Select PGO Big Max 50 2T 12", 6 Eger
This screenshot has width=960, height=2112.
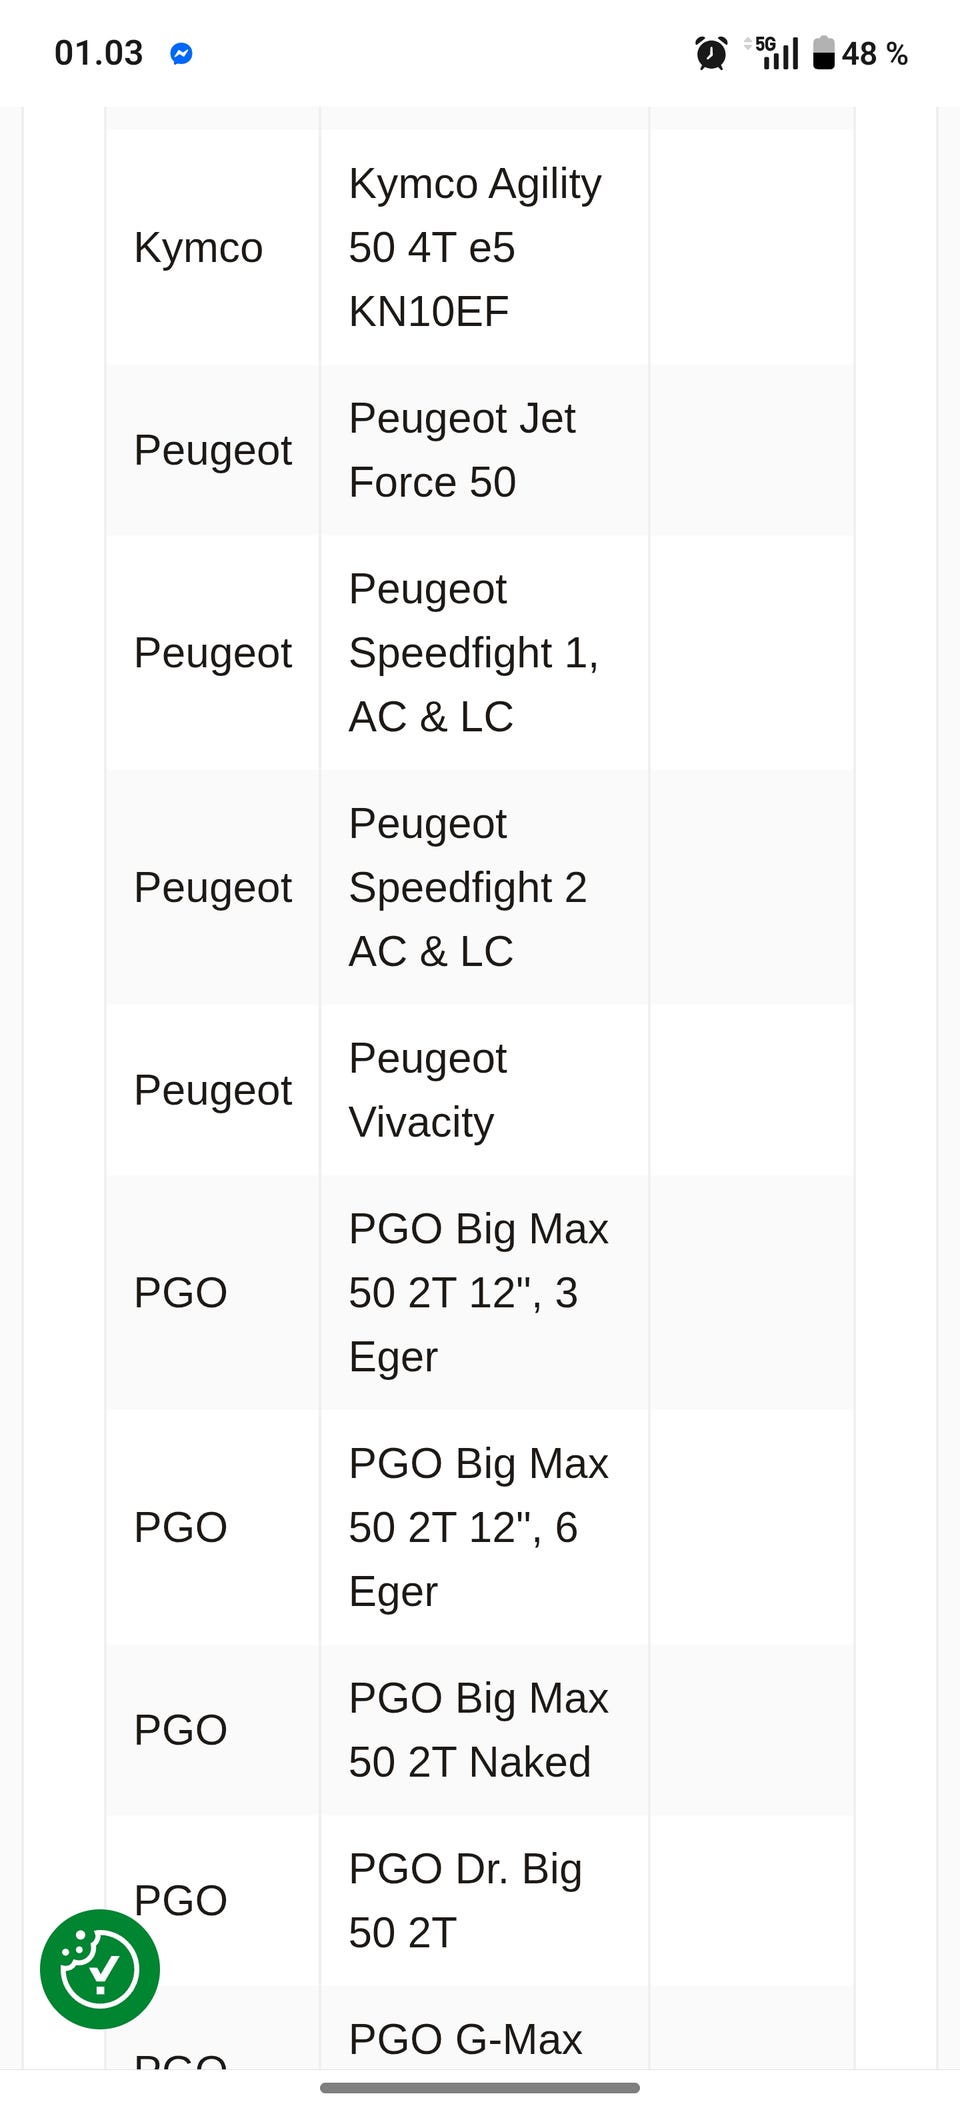pyautogui.click(x=485, y=1527)
